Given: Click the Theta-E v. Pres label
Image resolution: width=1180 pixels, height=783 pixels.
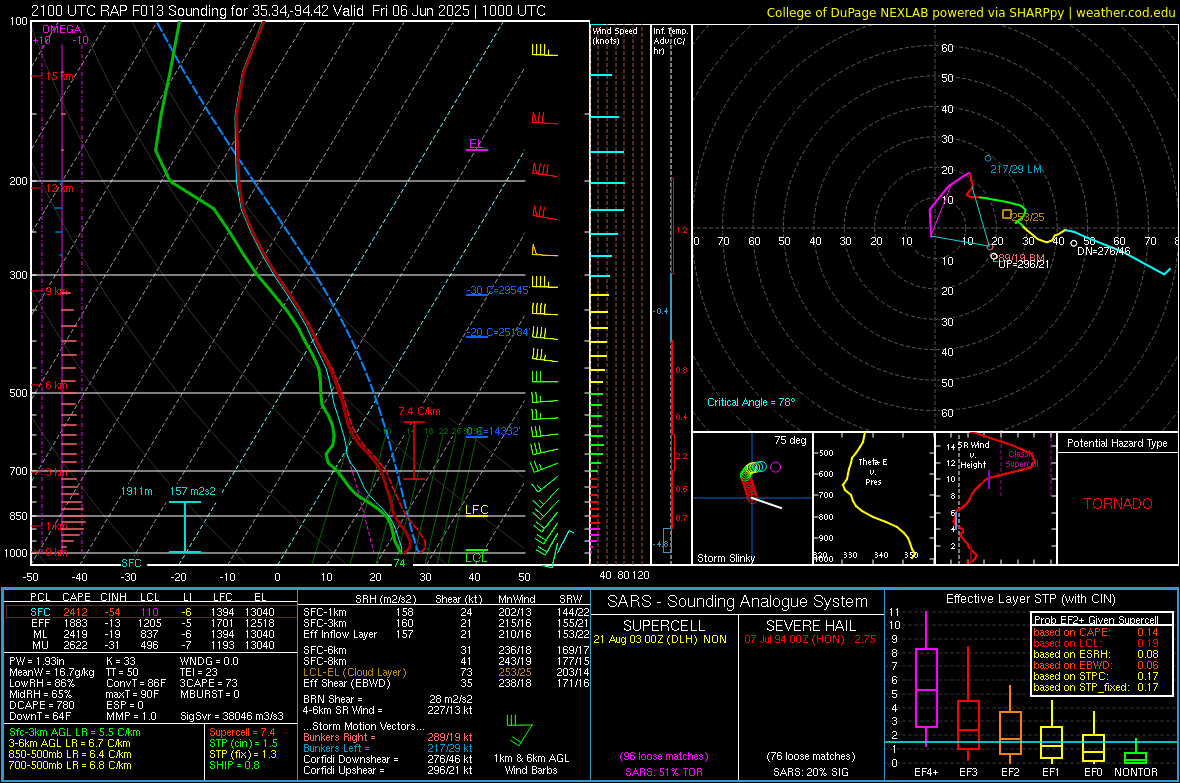Looking at the screenshot, I should click(873, 471).
